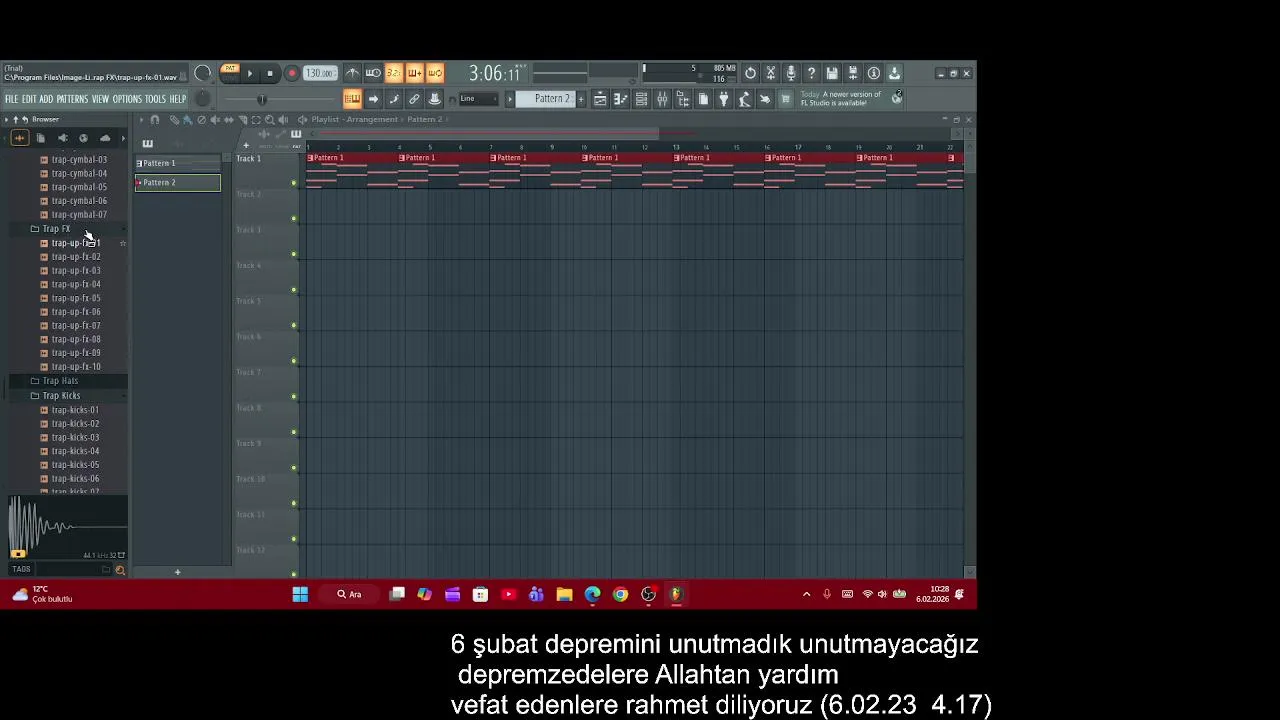The width and height of the screenshot is (1280, 720).
Task: Open the Pattern 2 selector dropdown
Action: tap(546, 99)
